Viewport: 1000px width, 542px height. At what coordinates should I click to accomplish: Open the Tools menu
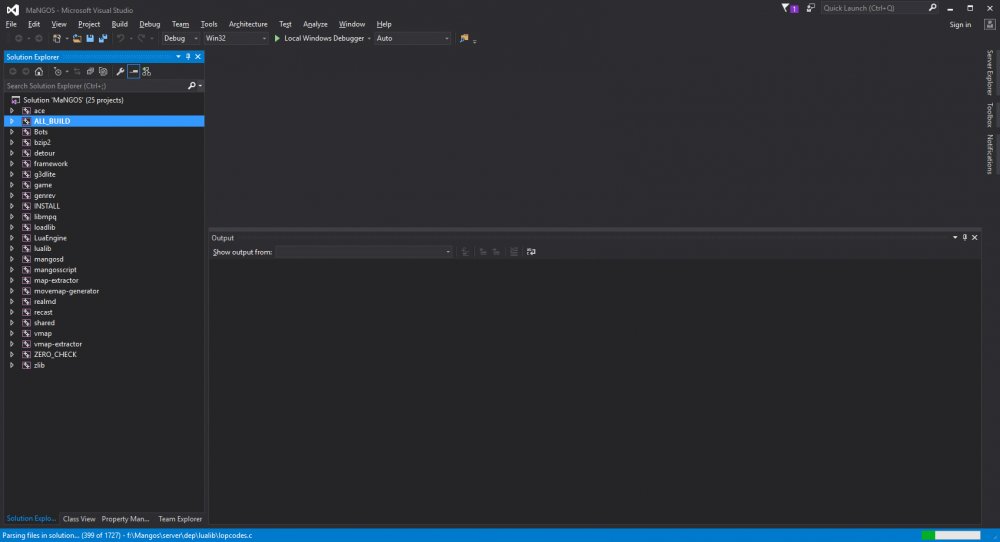point(209,24)
